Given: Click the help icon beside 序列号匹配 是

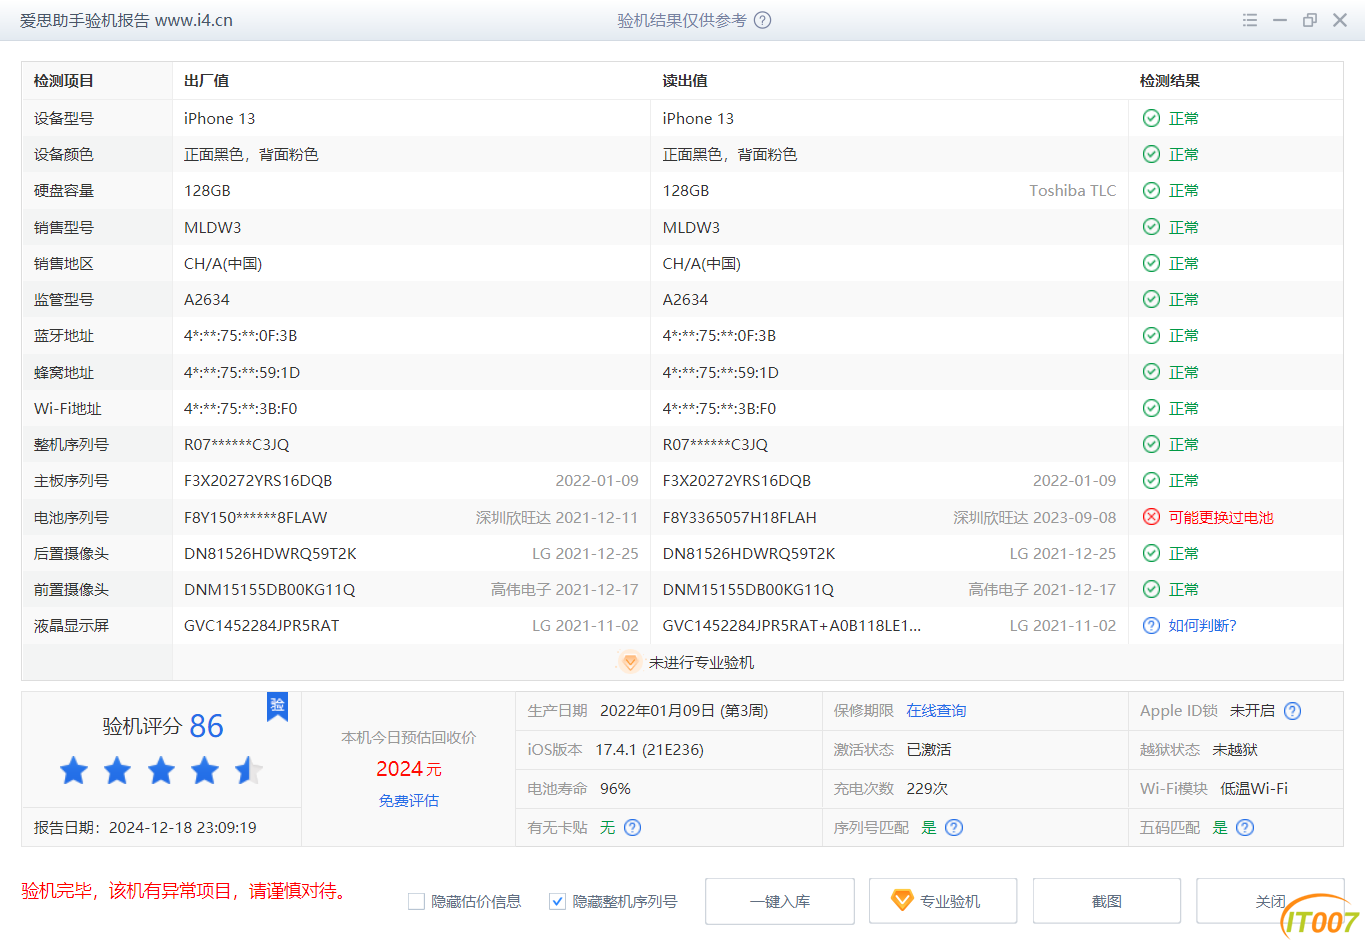Looking at the screenshot, I should coord(954,827).
